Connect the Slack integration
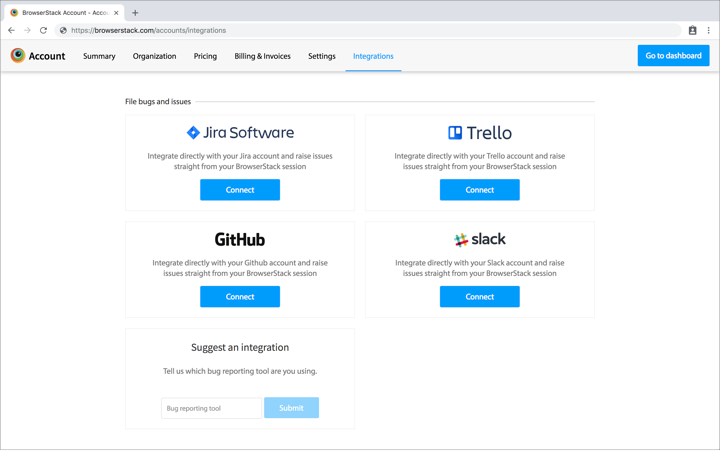The height and width of the screenshot is (451, 720). [x=480, y=297]
